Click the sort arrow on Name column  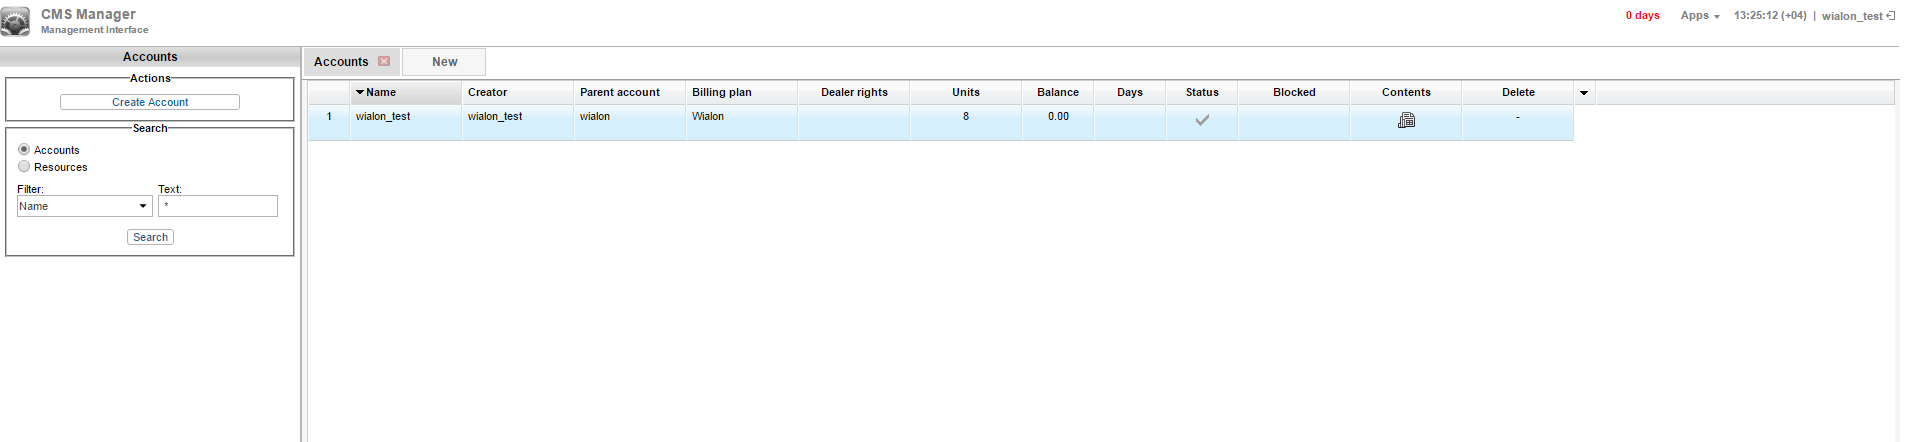(360, 93)
